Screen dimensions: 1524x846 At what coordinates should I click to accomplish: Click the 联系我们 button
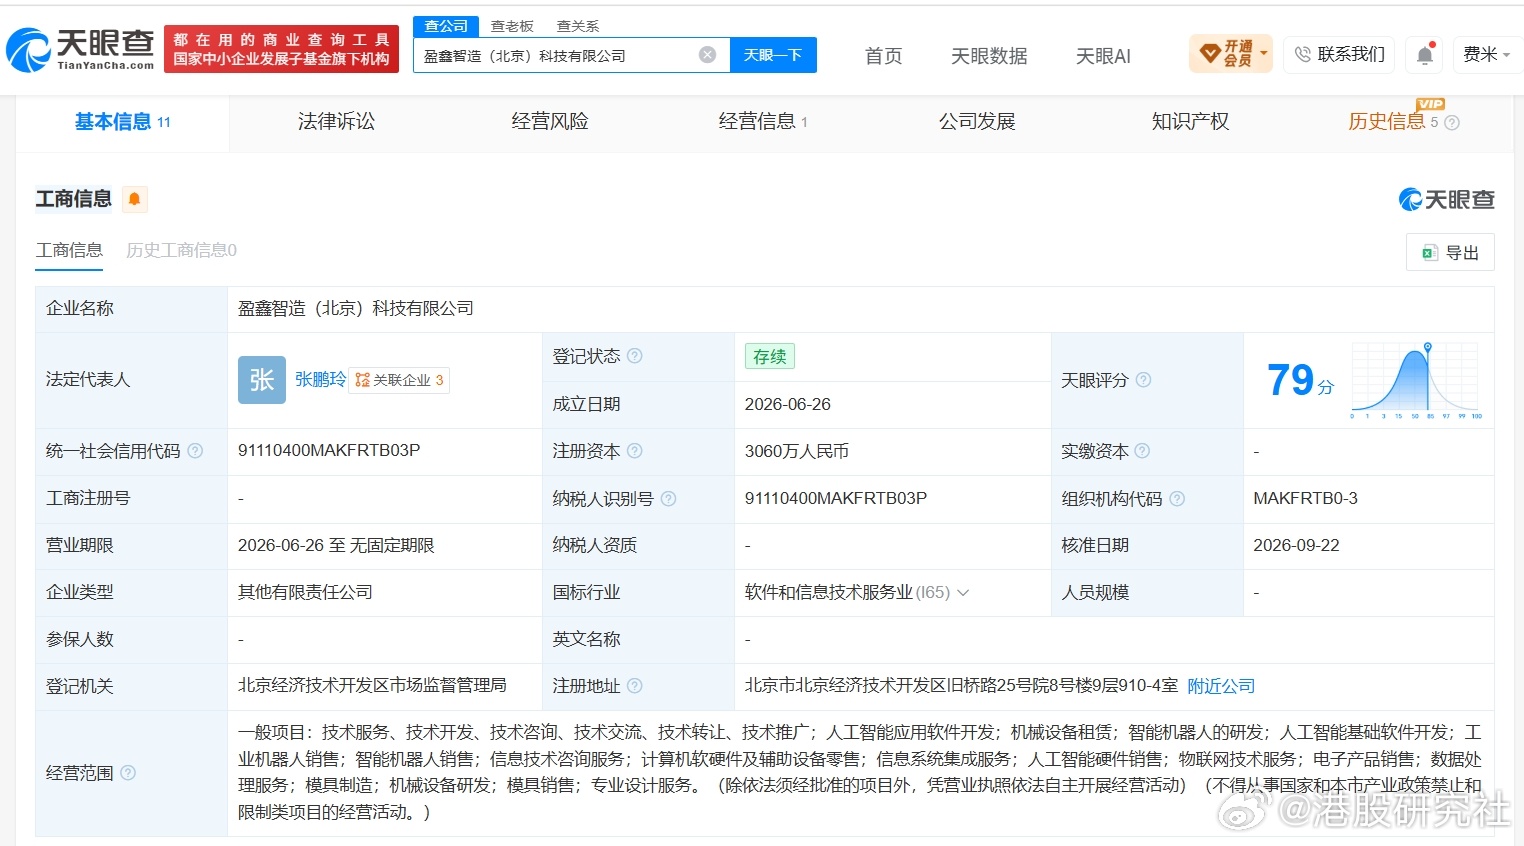coord(1341,54)
